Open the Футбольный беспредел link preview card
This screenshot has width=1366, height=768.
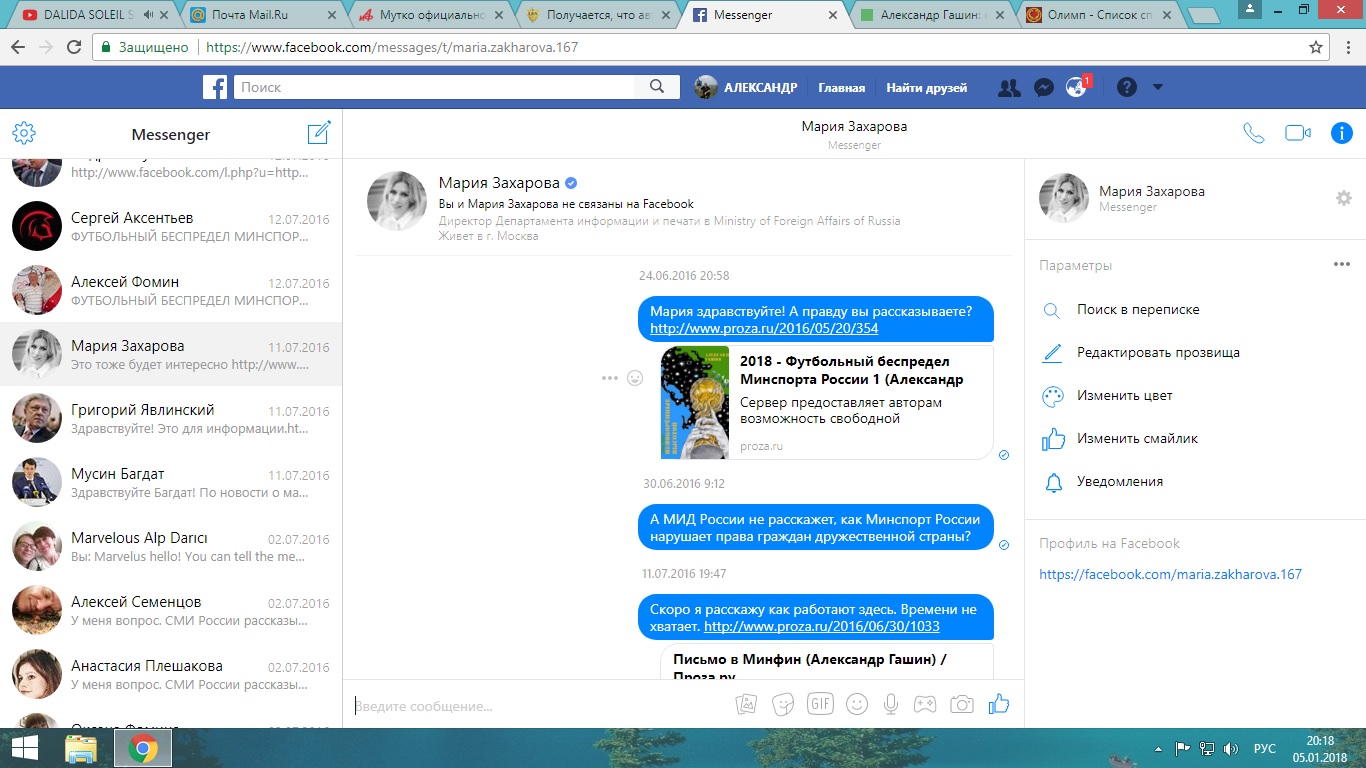point(826,402)
